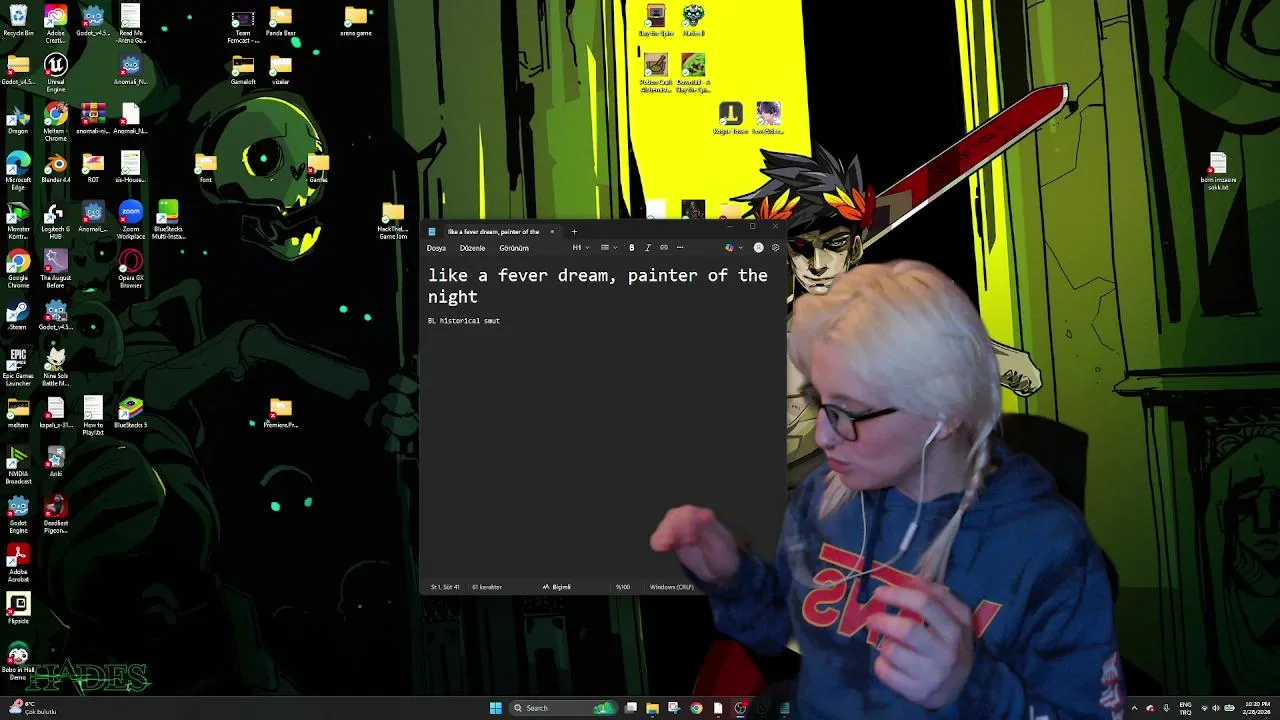Open the H1 heading dropdown
1280x720 pixels.
click(580, 248)
